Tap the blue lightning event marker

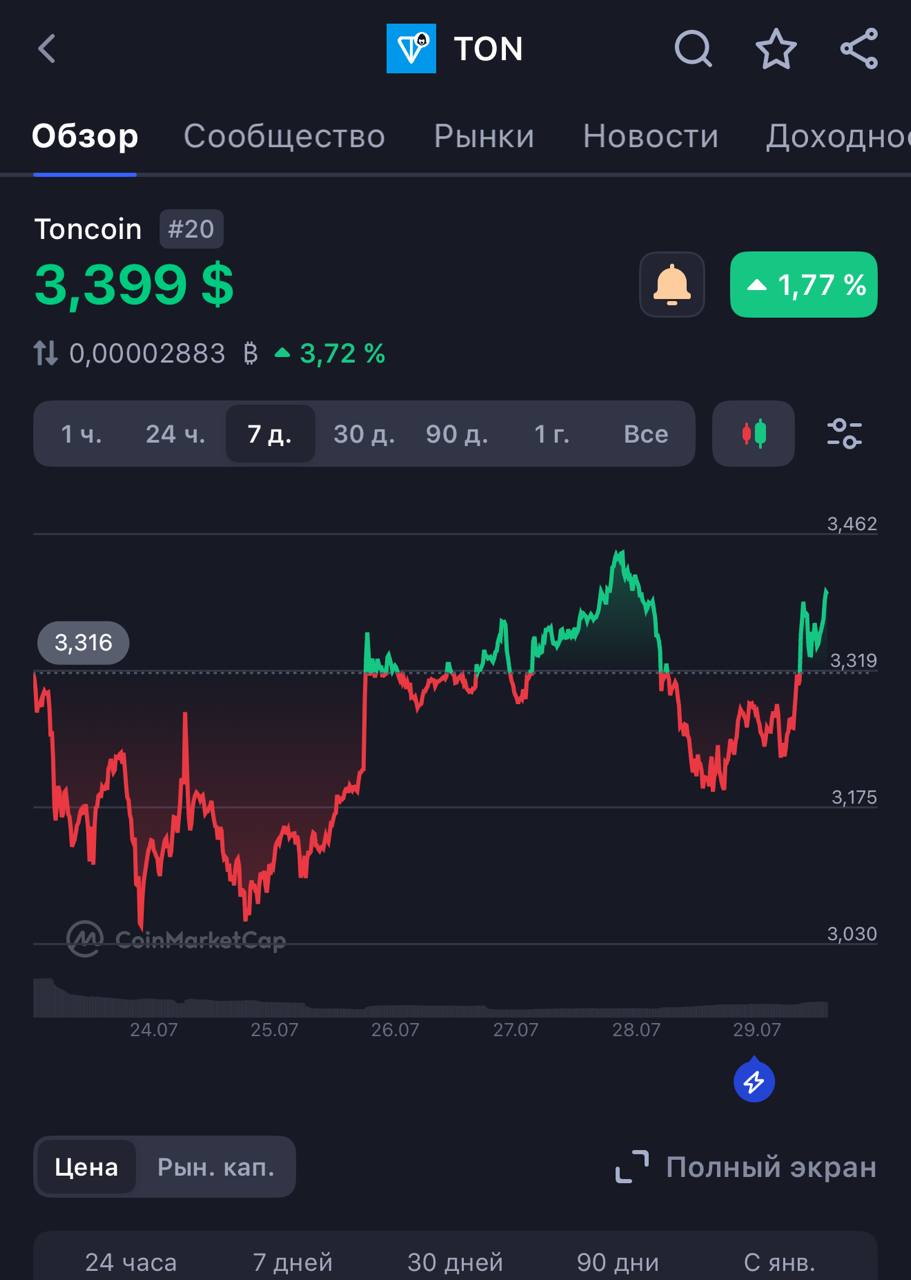tap(755, 1080)
